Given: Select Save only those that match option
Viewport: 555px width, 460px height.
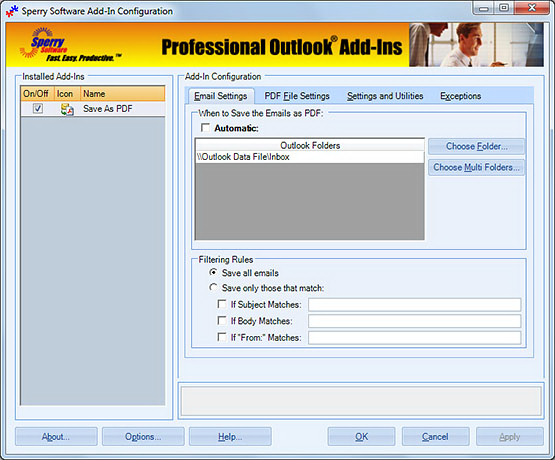Looking at the screenshot, I should [213, 287].
